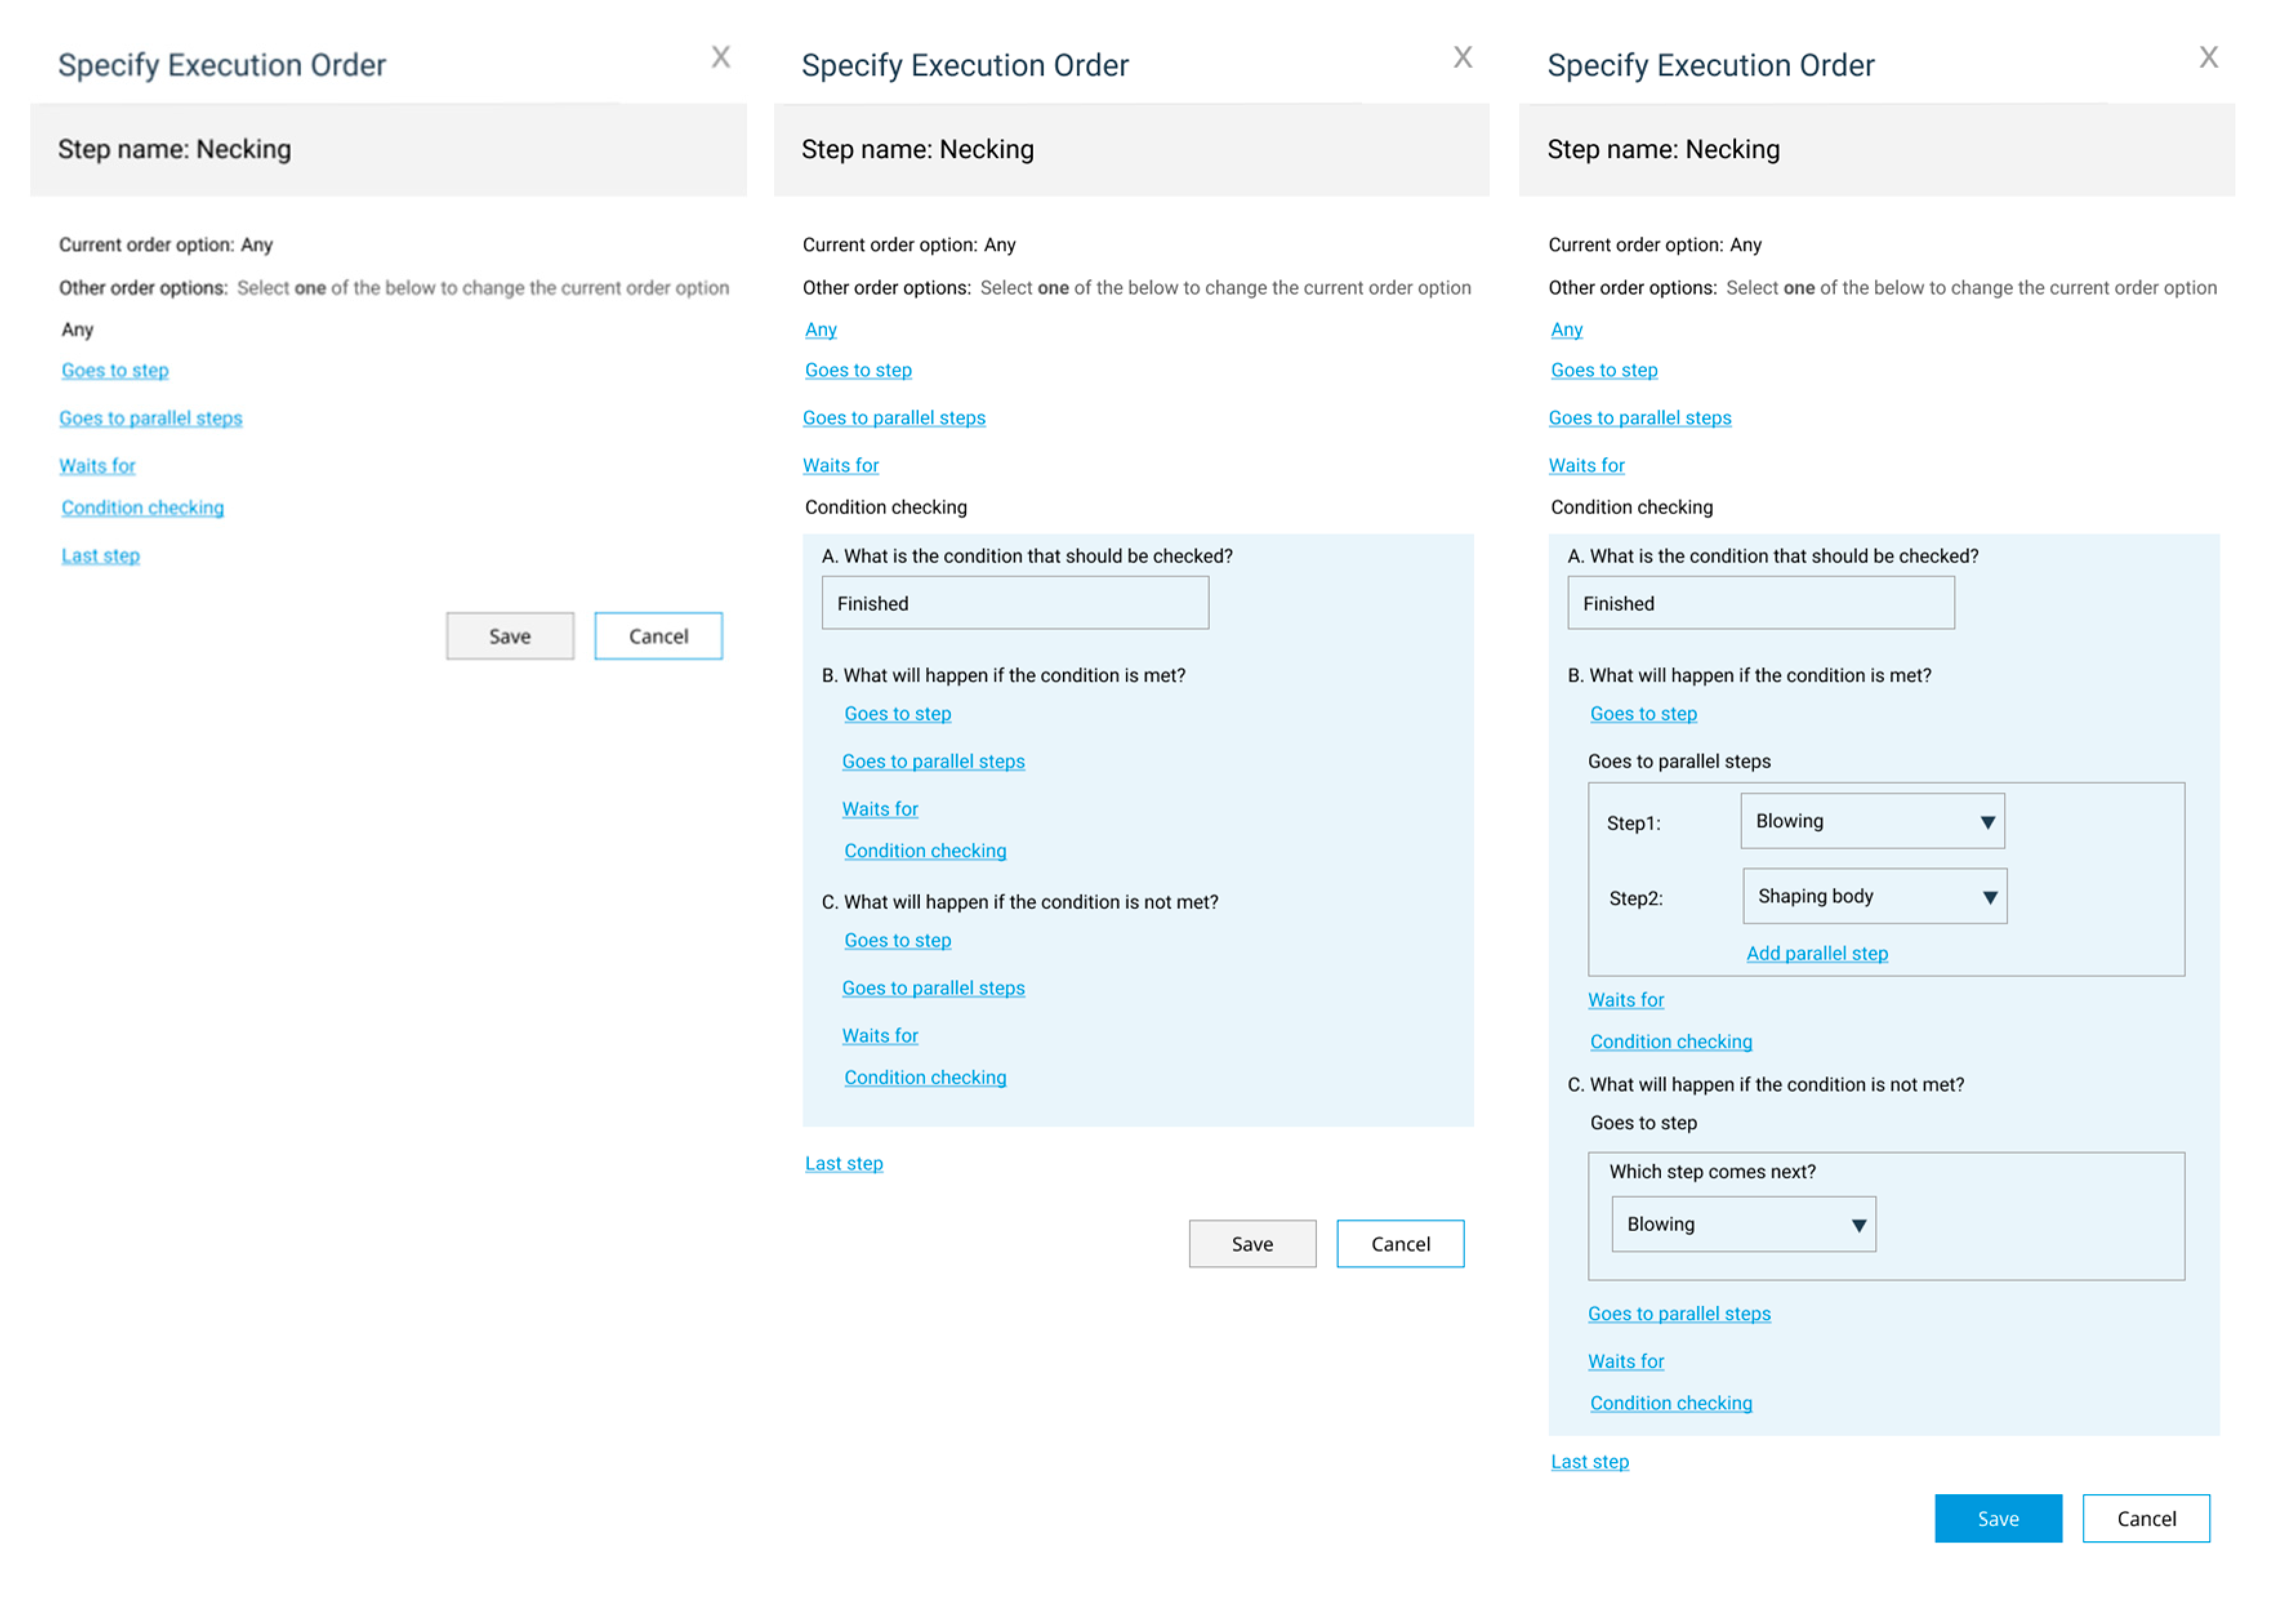Click Waits for under section C middle dialog
This screenshot has height=1618, width=2296.
coord(879,1035)
